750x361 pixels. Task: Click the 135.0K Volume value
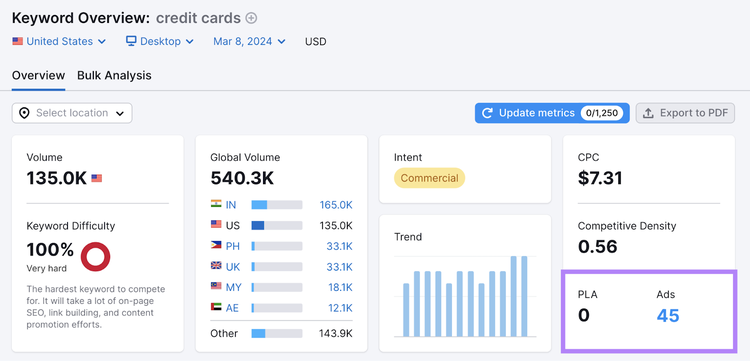tap(56, 178)
